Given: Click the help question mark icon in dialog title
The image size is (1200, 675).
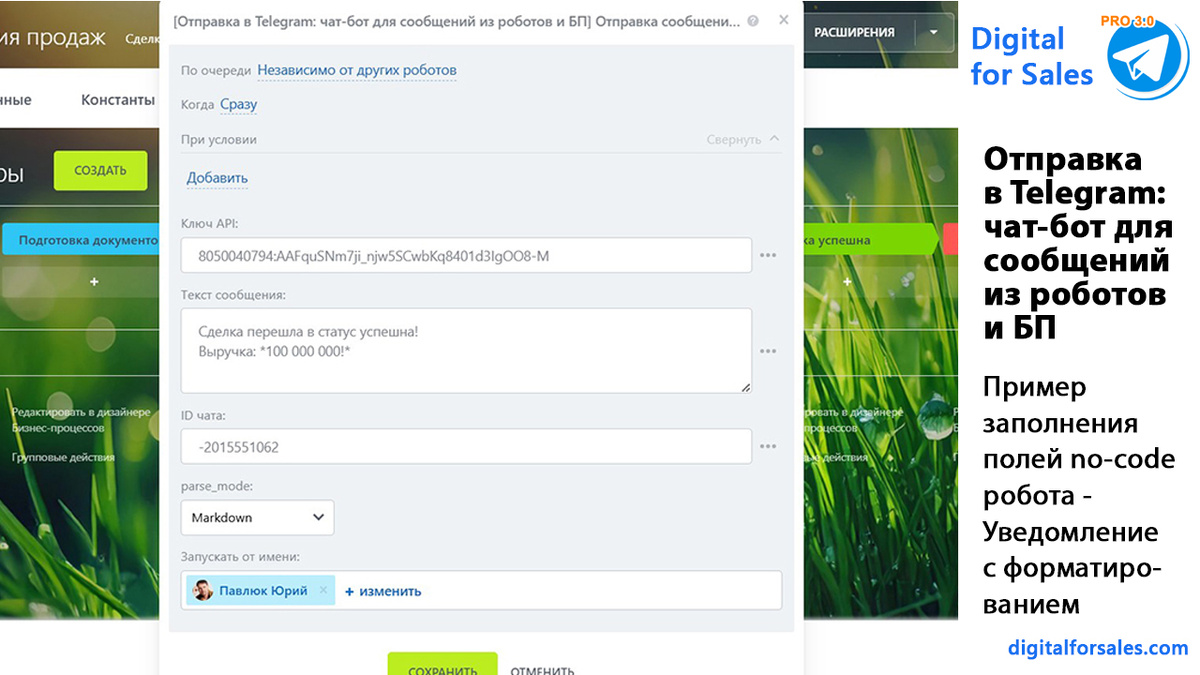Looking at the screenshot, I should [753, 20].
